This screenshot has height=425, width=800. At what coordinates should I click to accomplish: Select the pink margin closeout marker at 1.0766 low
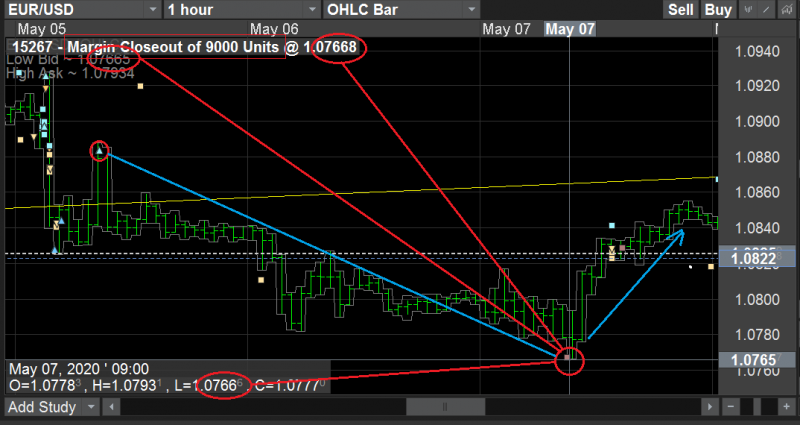(x=567, y=358)
